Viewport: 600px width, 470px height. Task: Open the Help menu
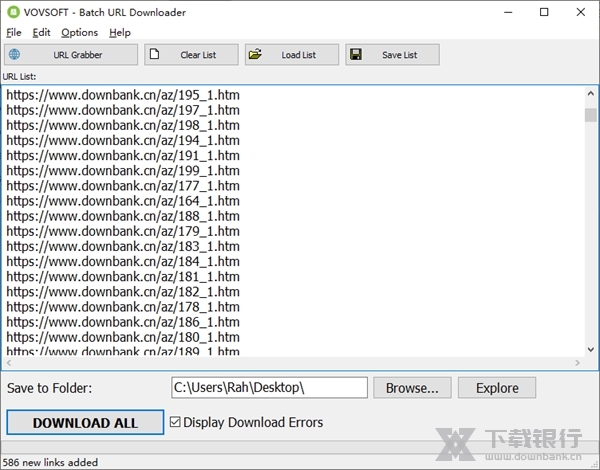(120, 33)
